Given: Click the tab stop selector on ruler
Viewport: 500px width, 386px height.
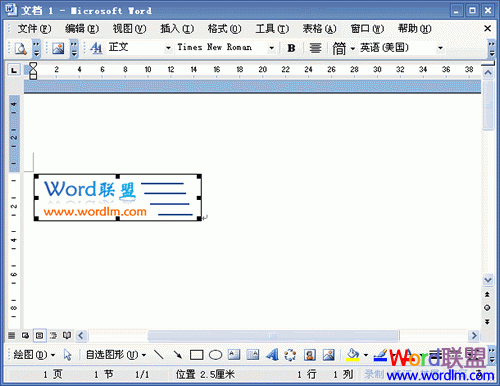Looking at the screenshot, I should point(14,70).
